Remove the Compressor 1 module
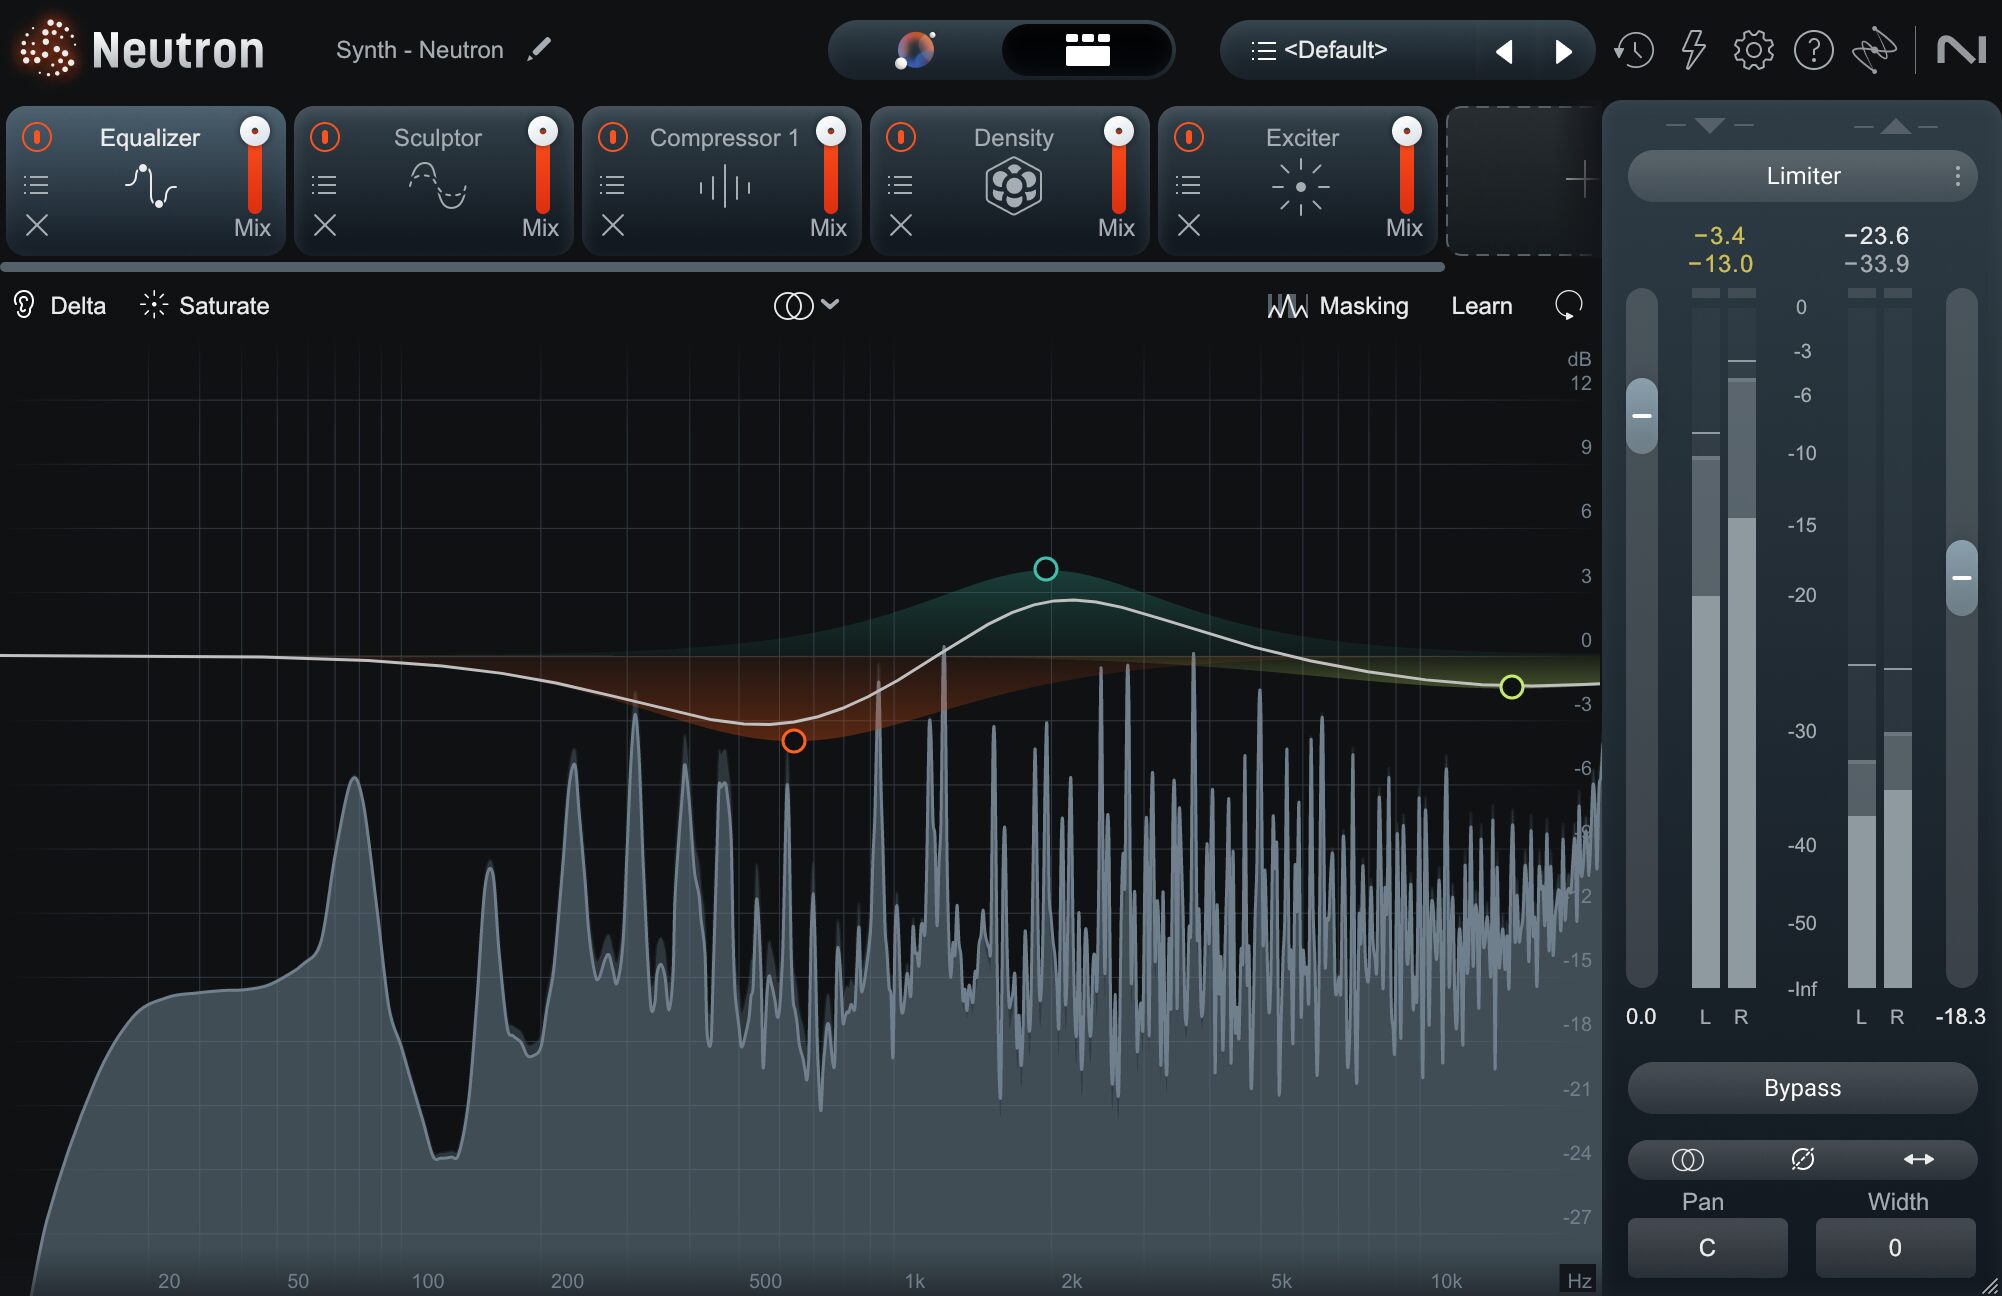2002x1296 pixels. 613,225
